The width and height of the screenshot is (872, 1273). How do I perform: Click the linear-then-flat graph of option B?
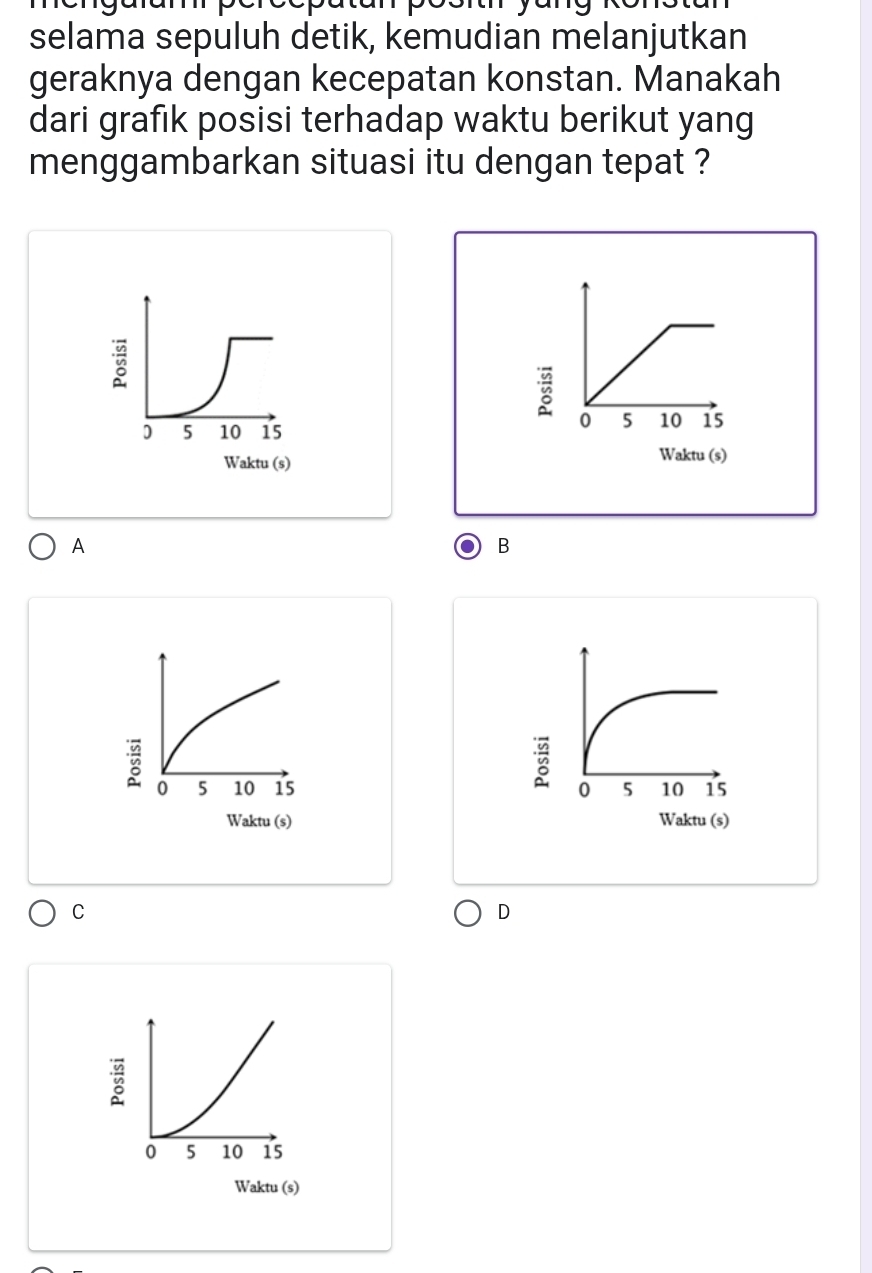click(x=636, y=374)
